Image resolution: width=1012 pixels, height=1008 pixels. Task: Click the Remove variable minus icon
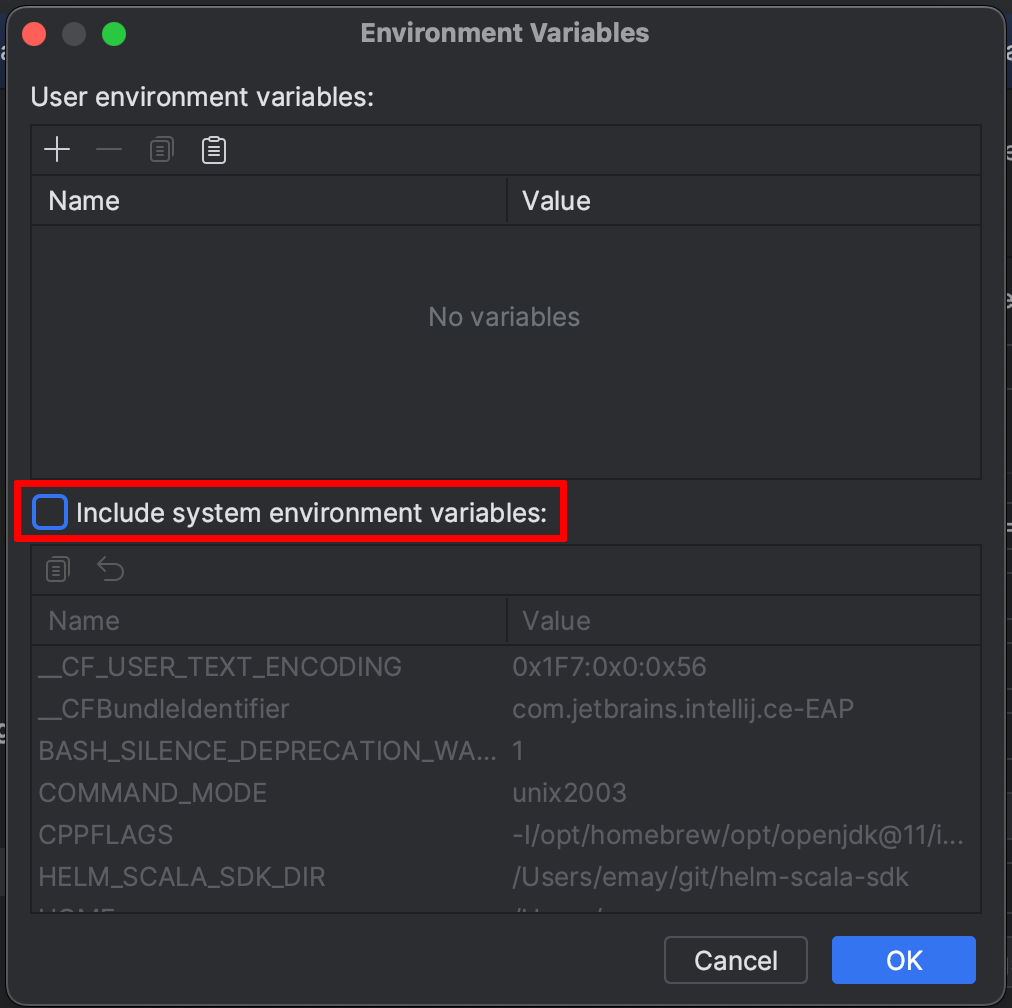click(109, 150)
